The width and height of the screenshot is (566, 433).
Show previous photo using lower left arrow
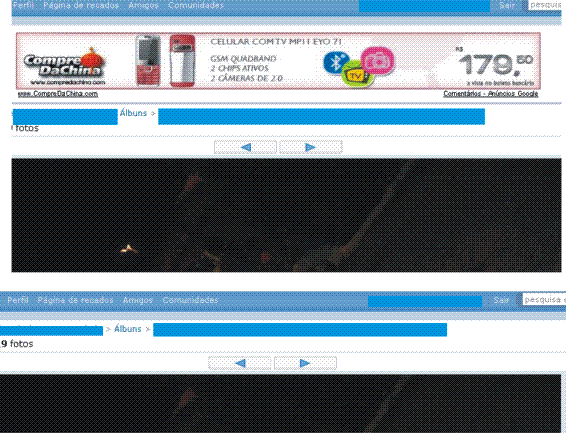pyautogui.click(x=240, y=363)
